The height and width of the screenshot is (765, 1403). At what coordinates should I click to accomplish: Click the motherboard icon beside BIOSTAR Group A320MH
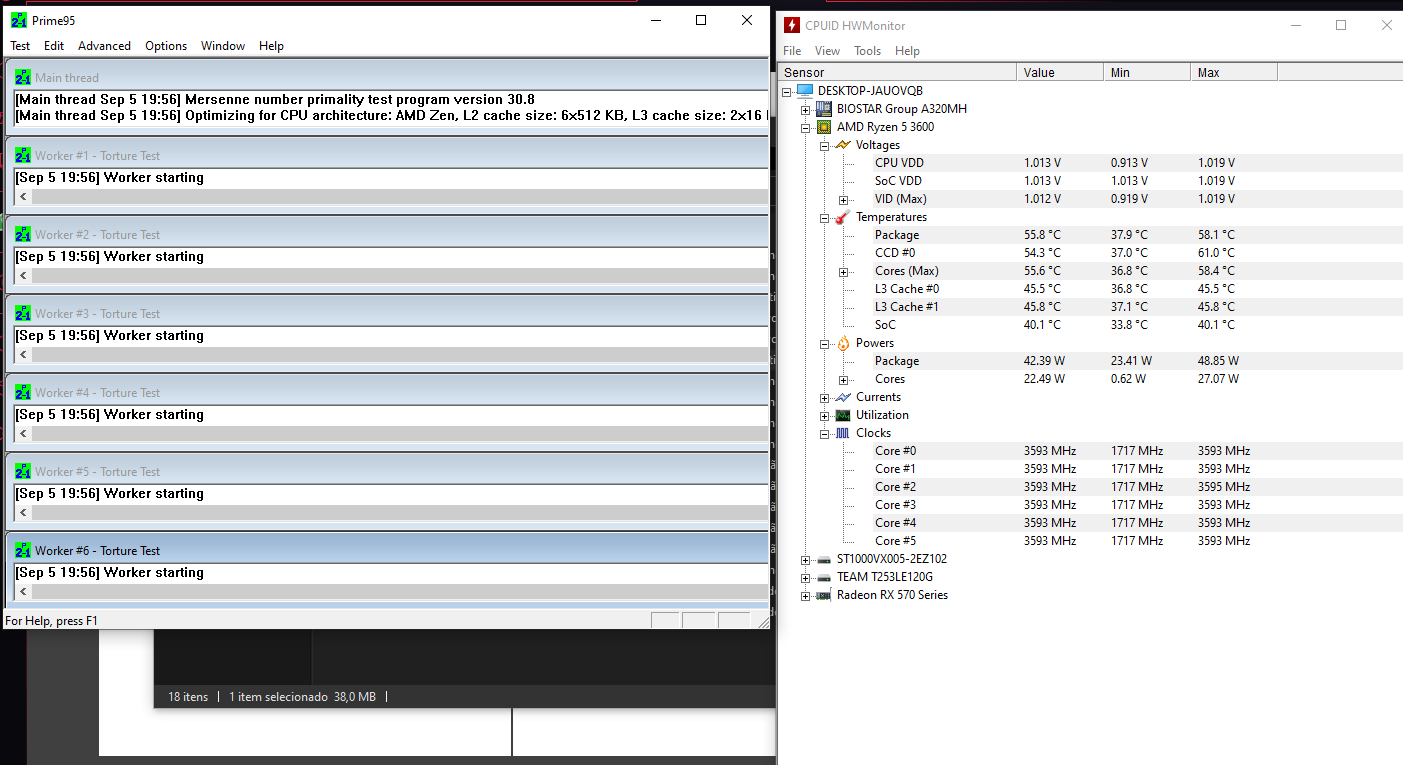(x=824, y=109)
